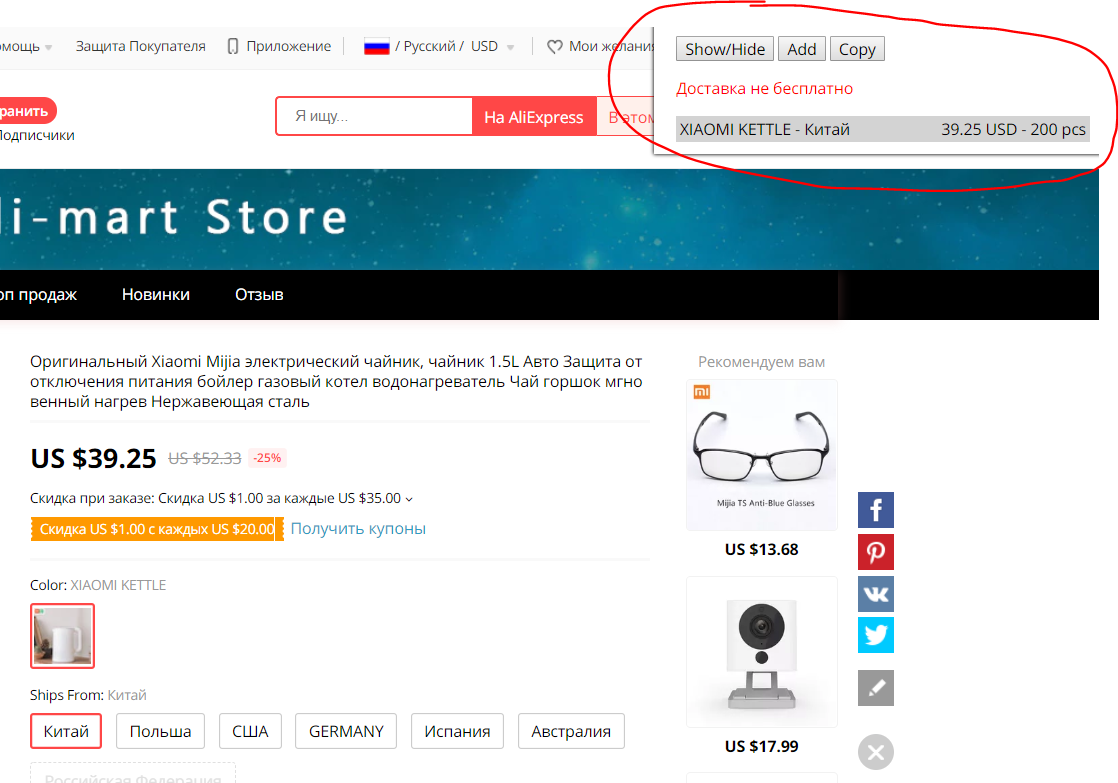Open the Топ продаж store tab
Image resolution: width=1118 pixels, height=783 pixels.
[x=37, y=295]
